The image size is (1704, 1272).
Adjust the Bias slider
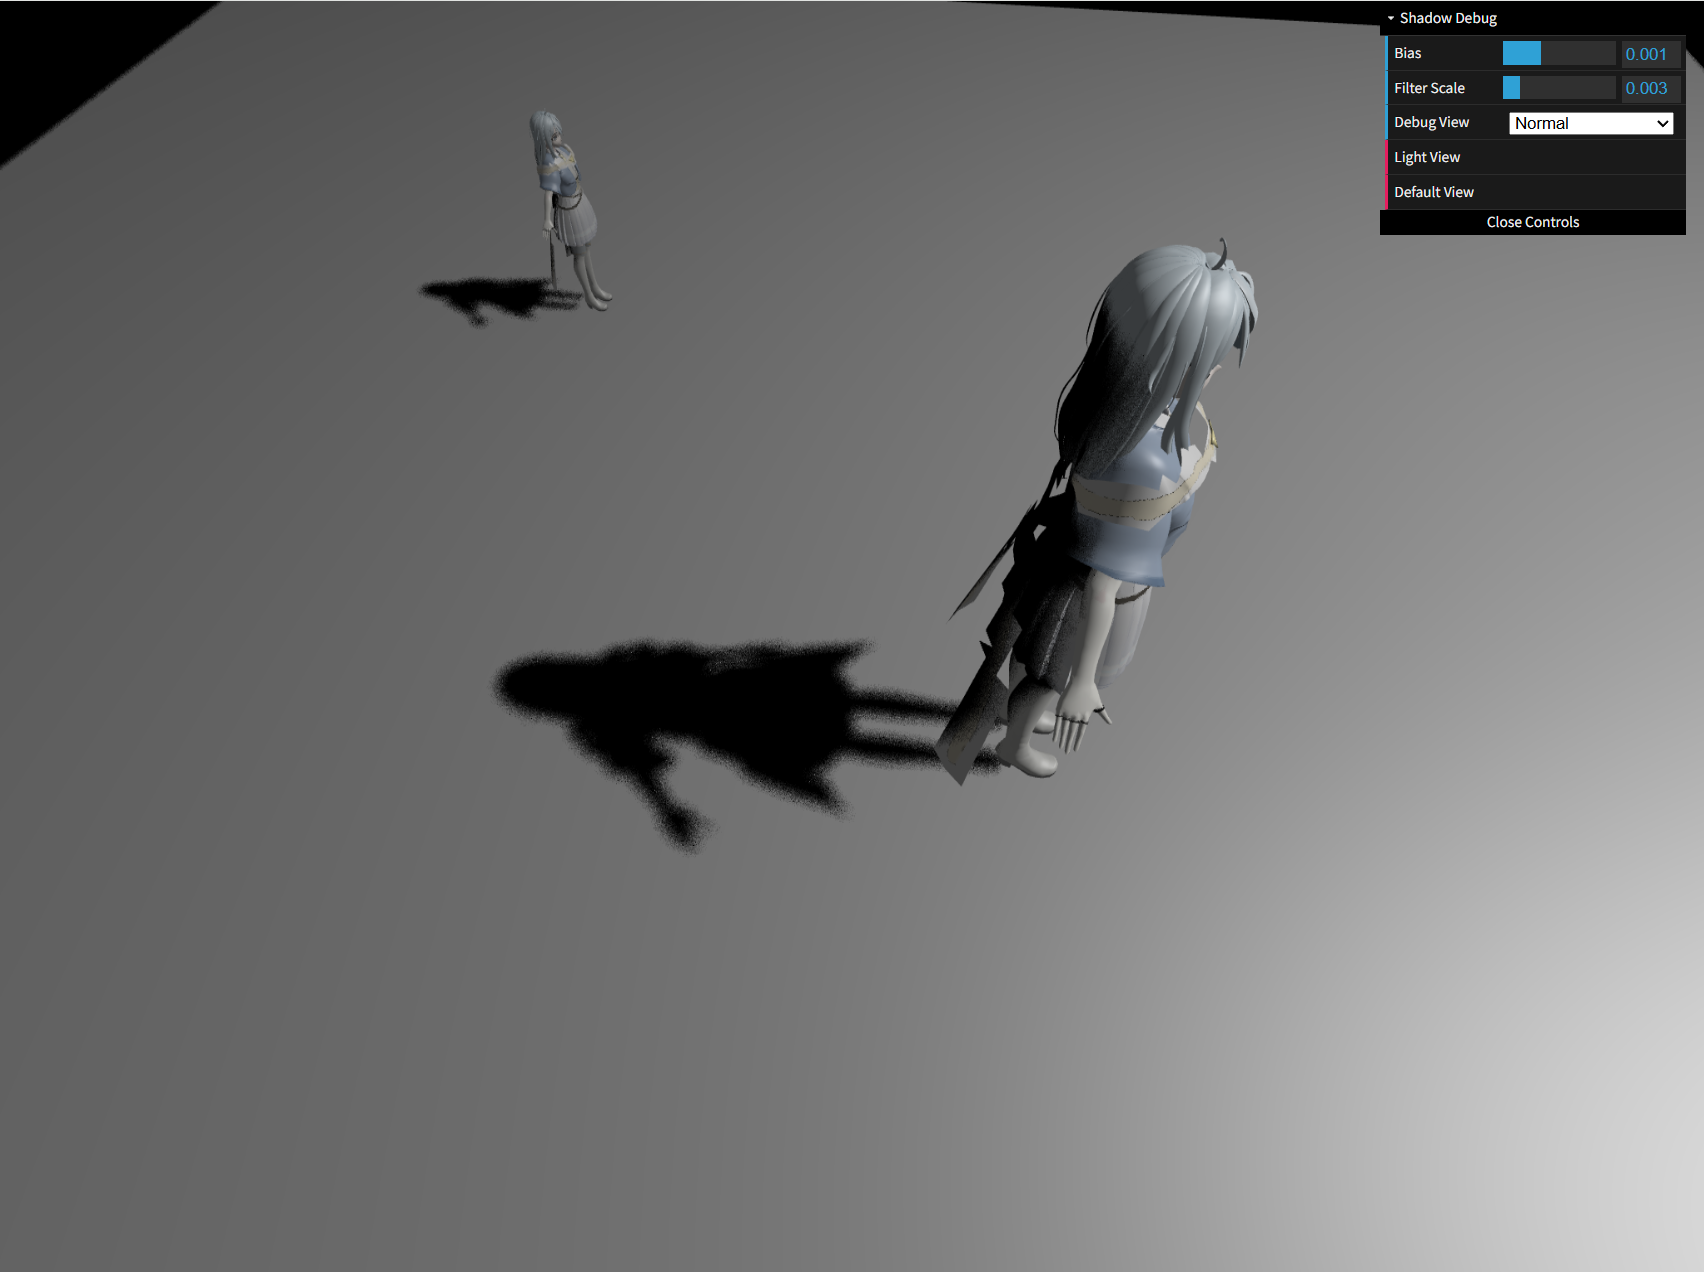1558,54
